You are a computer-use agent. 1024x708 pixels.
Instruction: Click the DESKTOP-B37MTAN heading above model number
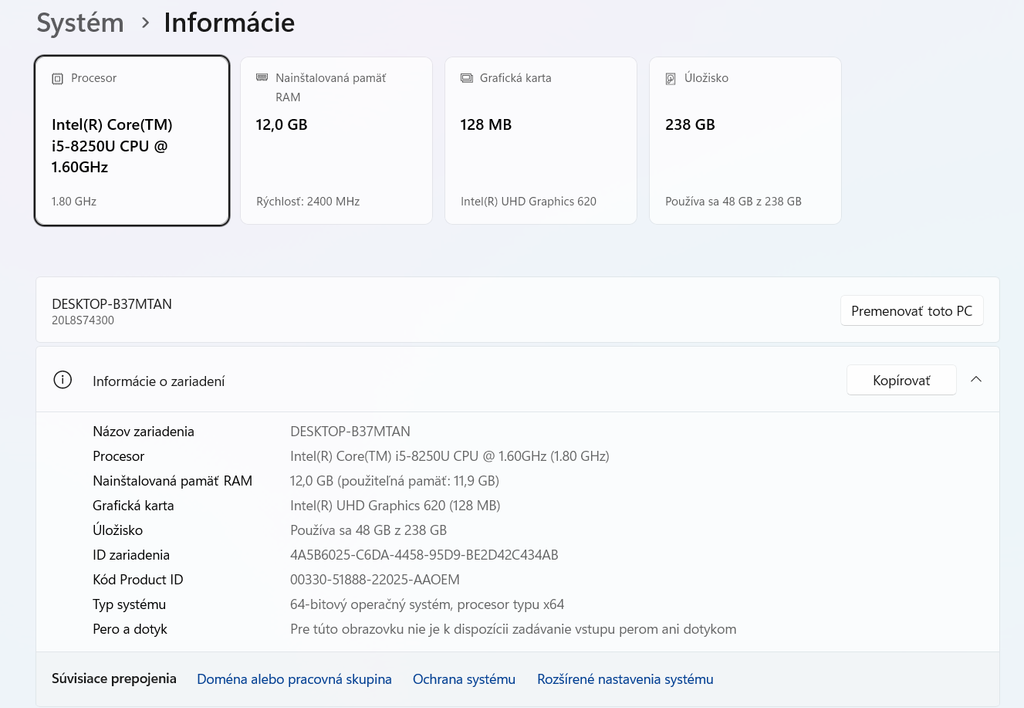point(112,304)
